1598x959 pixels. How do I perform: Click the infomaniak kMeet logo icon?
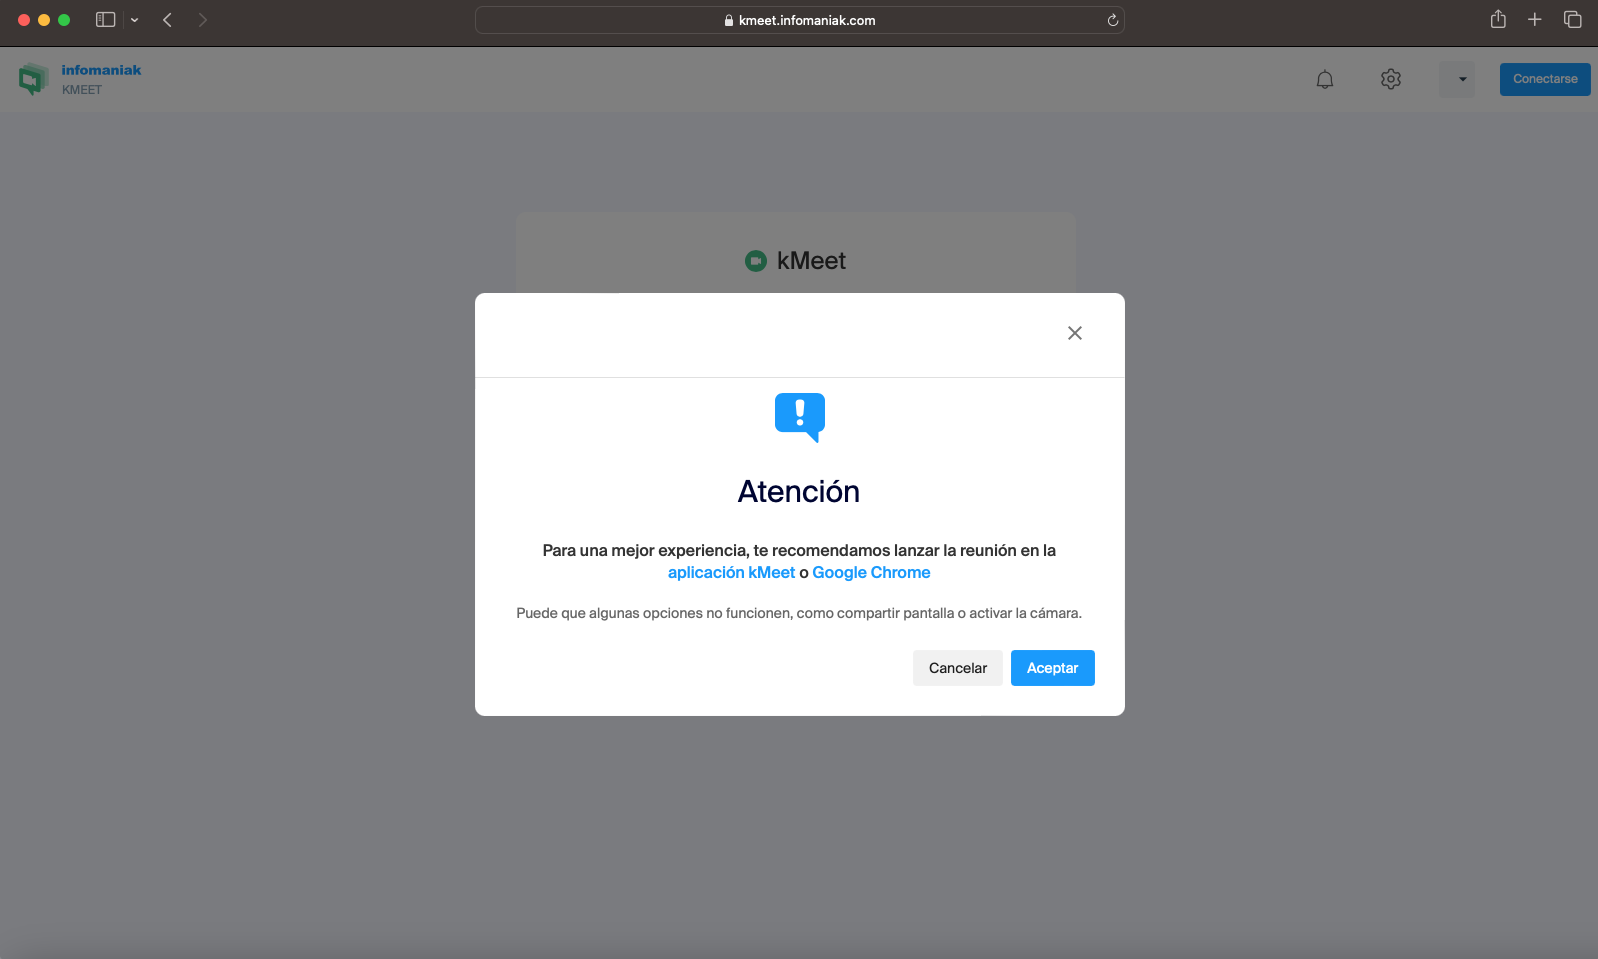coord(33,79)
